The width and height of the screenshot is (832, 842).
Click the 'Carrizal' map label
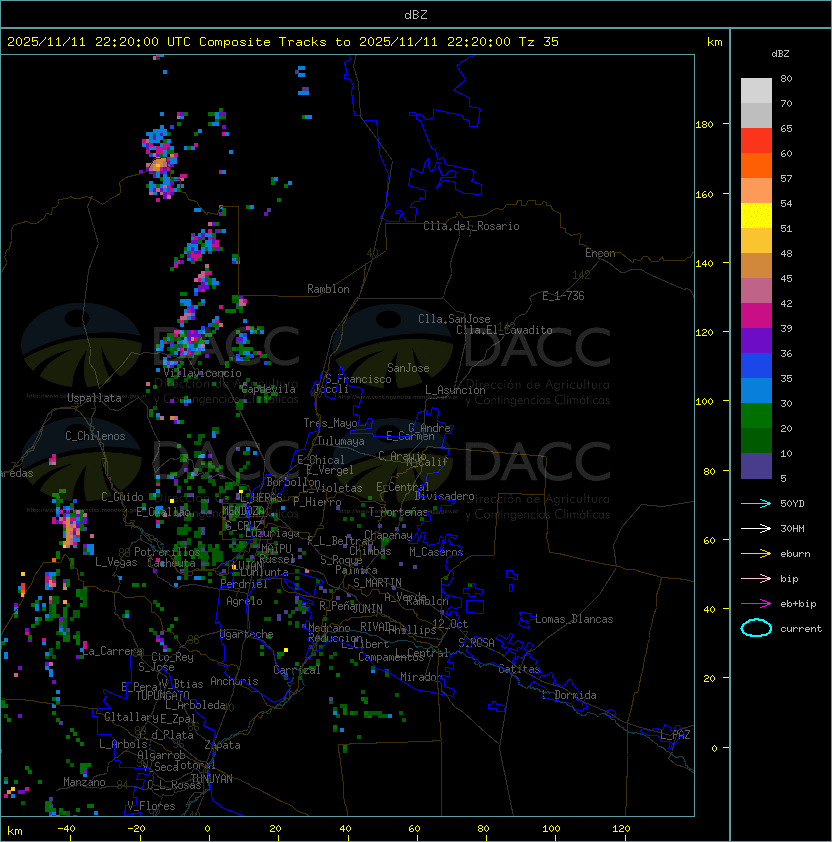tap(296, 670)
